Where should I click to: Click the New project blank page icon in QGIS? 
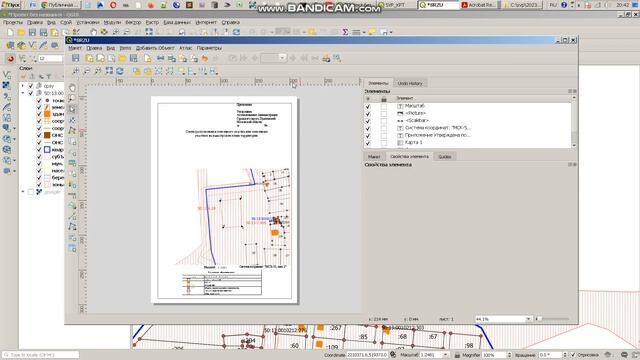(x=10, y=33)
